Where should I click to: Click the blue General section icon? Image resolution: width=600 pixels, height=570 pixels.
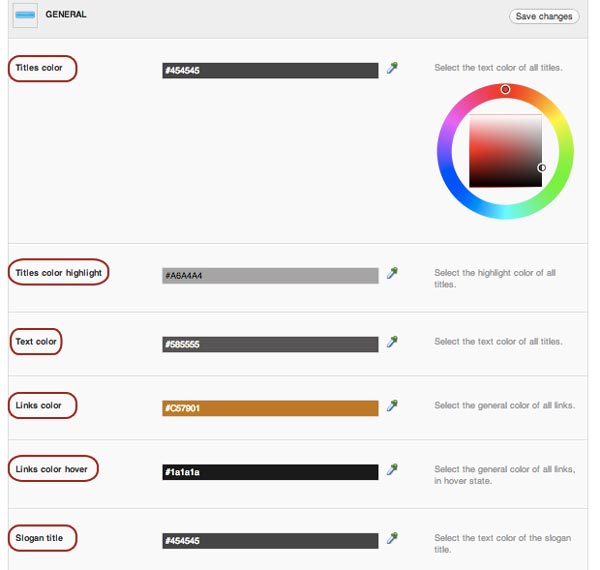[25, 15]
